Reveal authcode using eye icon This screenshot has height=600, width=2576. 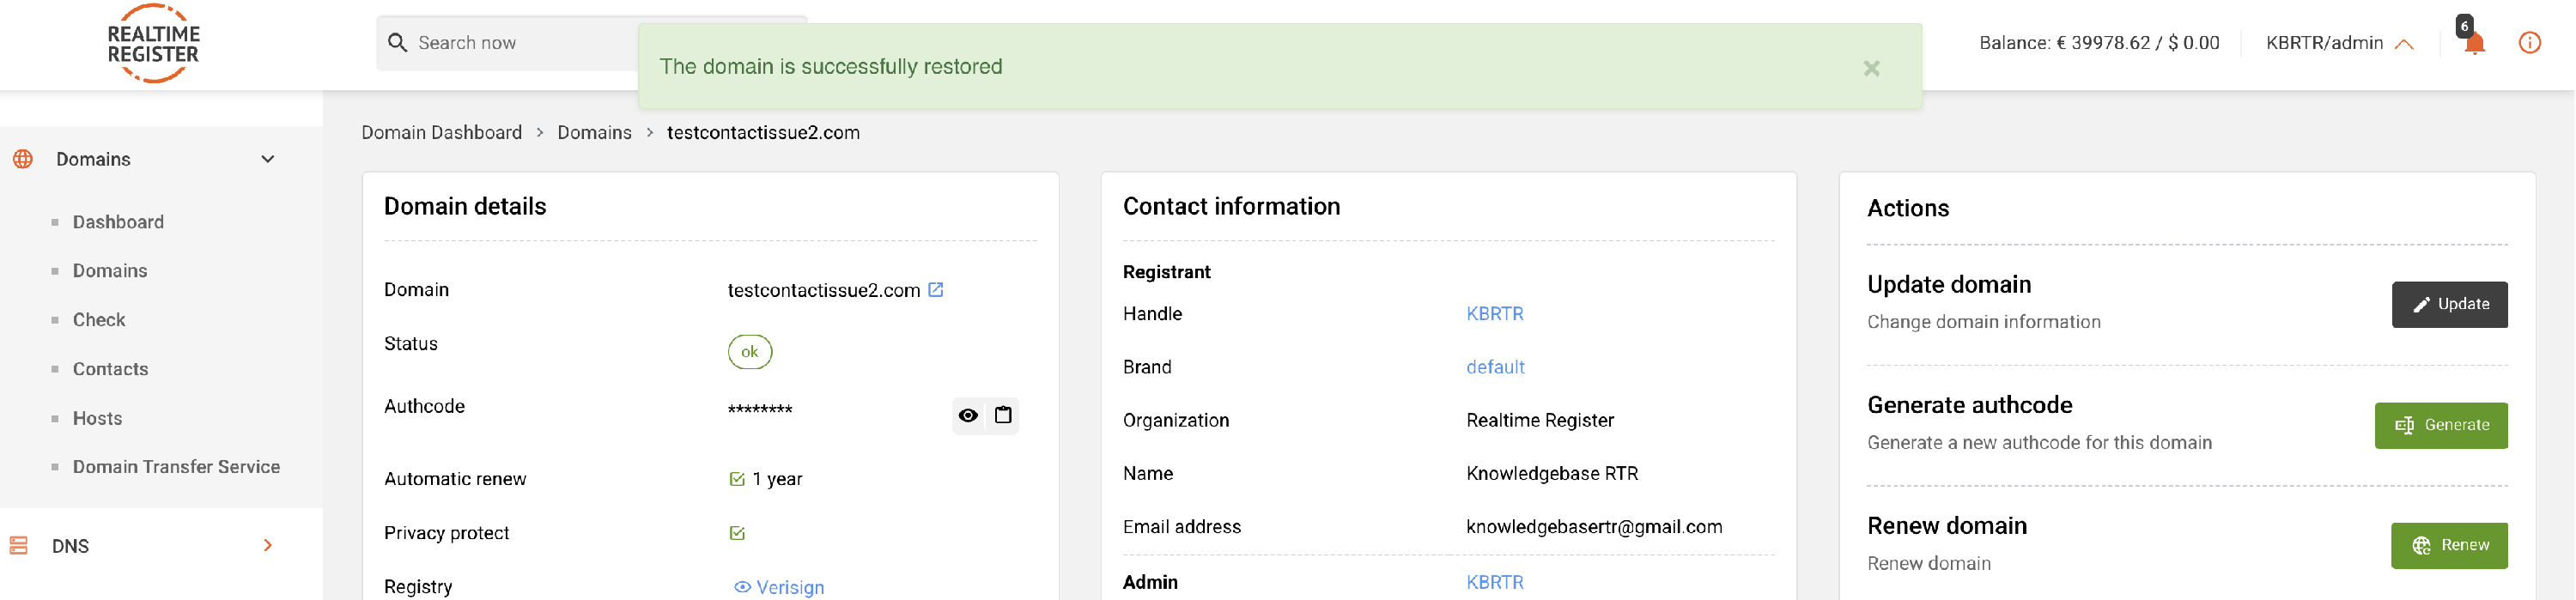pyautogui.click(x=968, y=415)
